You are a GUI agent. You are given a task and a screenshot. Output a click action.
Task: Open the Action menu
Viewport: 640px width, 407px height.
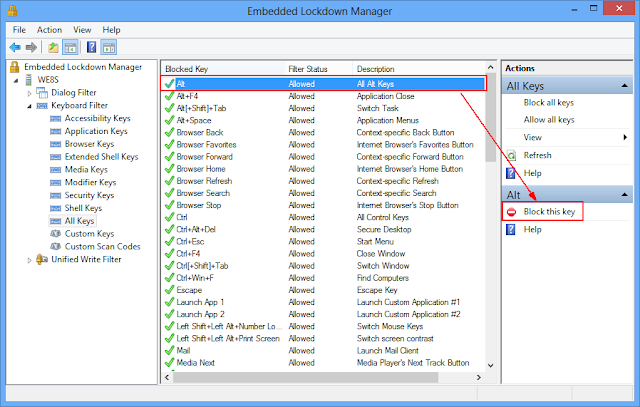click(49, 30)
